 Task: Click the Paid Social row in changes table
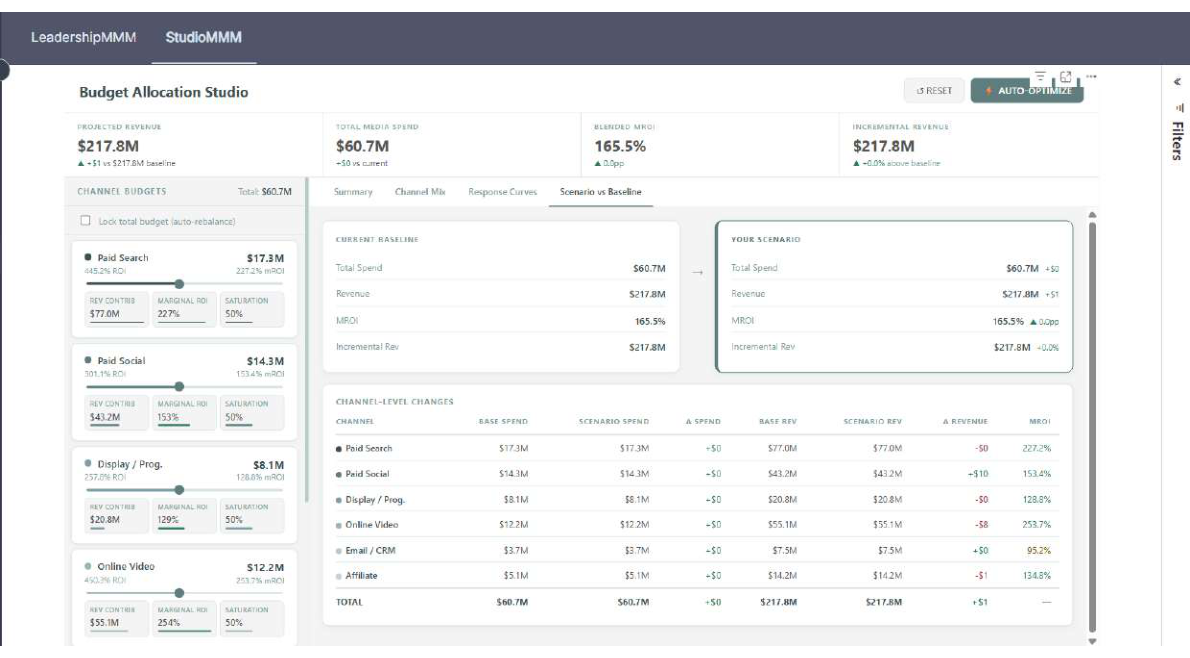click(x=697, y=474)
